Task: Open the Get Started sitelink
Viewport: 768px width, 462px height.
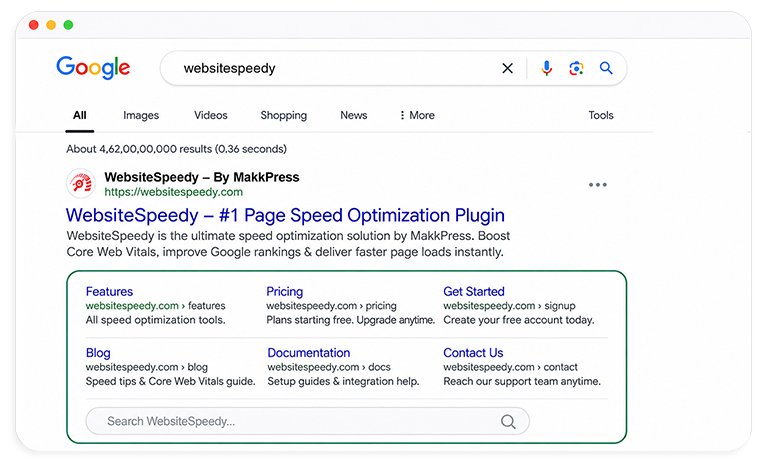Action: 474,292
